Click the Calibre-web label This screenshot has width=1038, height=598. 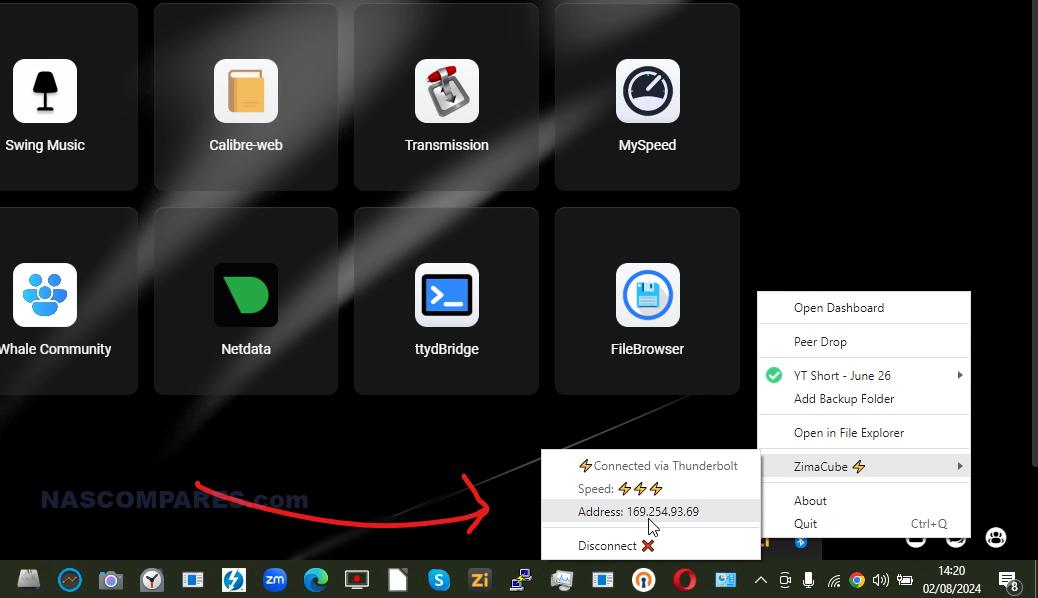point(246,145)
